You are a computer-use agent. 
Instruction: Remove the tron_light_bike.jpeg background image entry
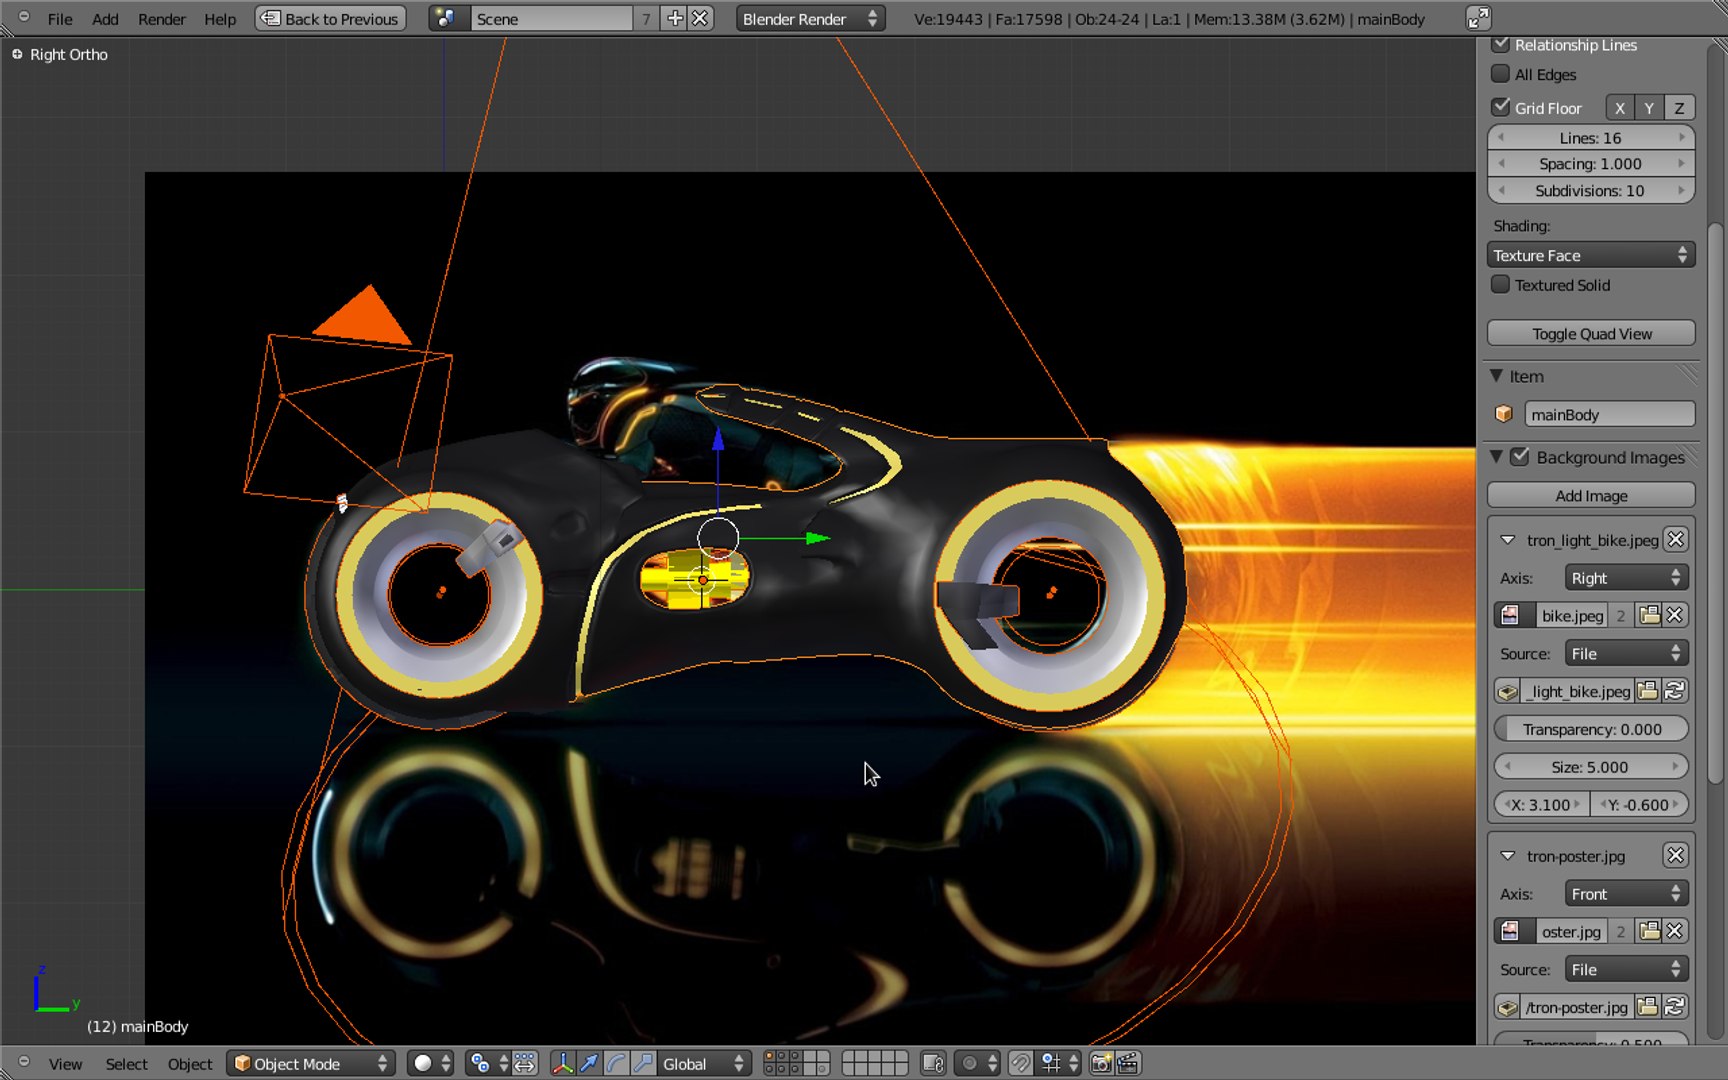coord(1676,540)
